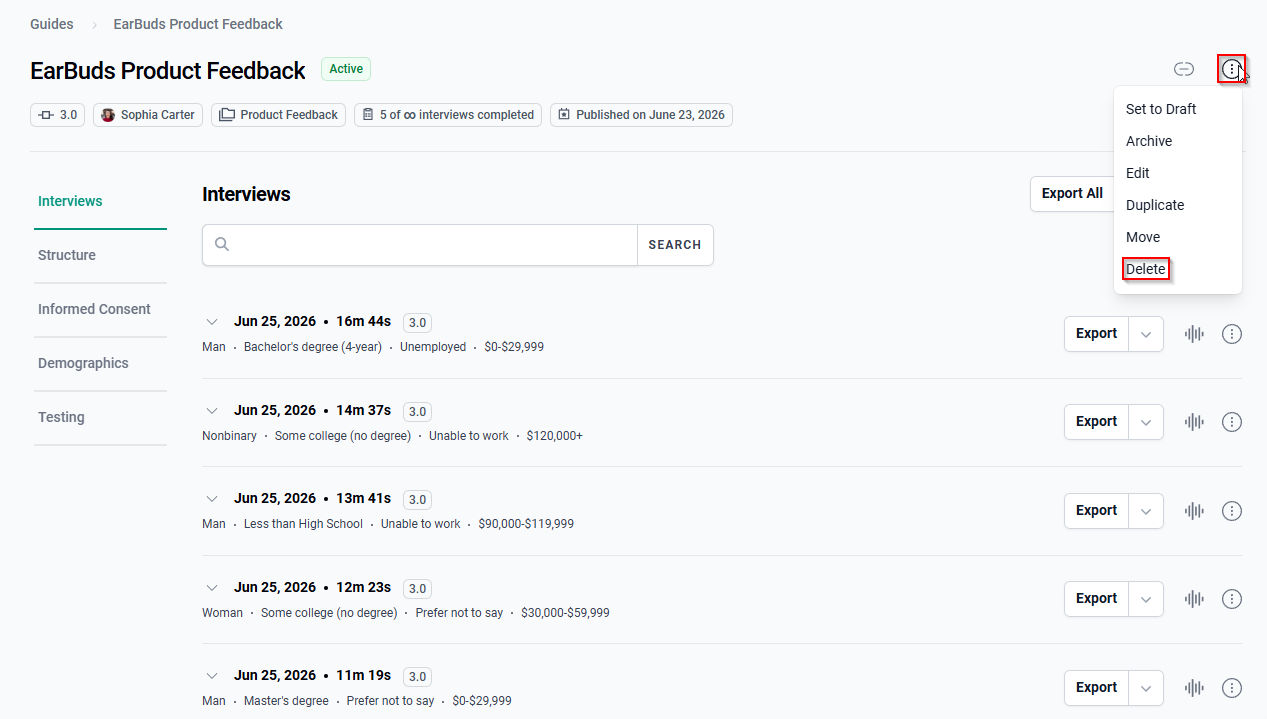Open Export dropdown arrow for 14m 37s interview
Viewport: 1267px width, 719px height.
click(1147, 422)
